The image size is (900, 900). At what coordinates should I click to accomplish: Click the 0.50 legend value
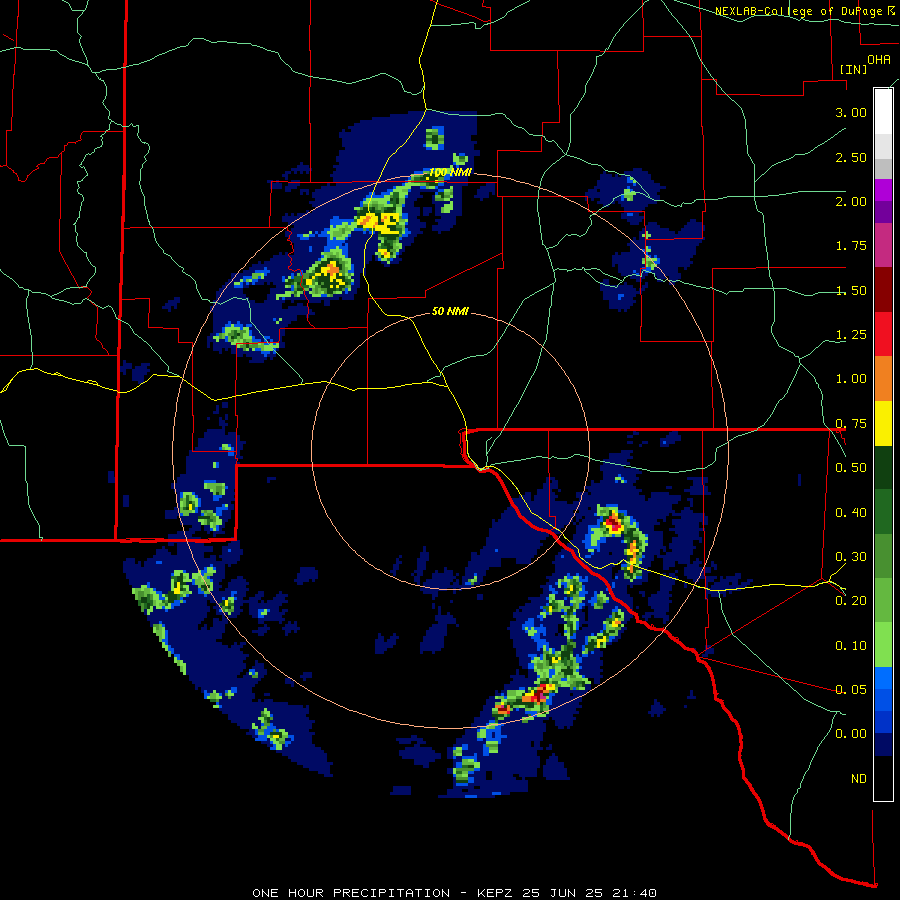851,468
